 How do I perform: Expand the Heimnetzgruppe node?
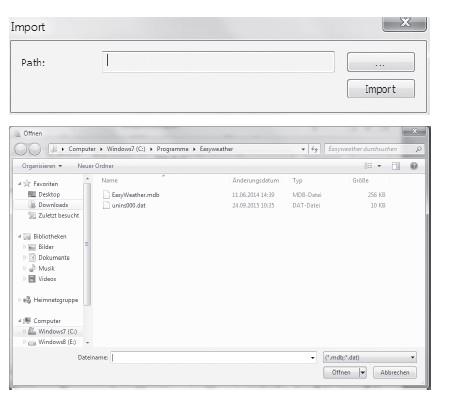[x=19, y=300]
